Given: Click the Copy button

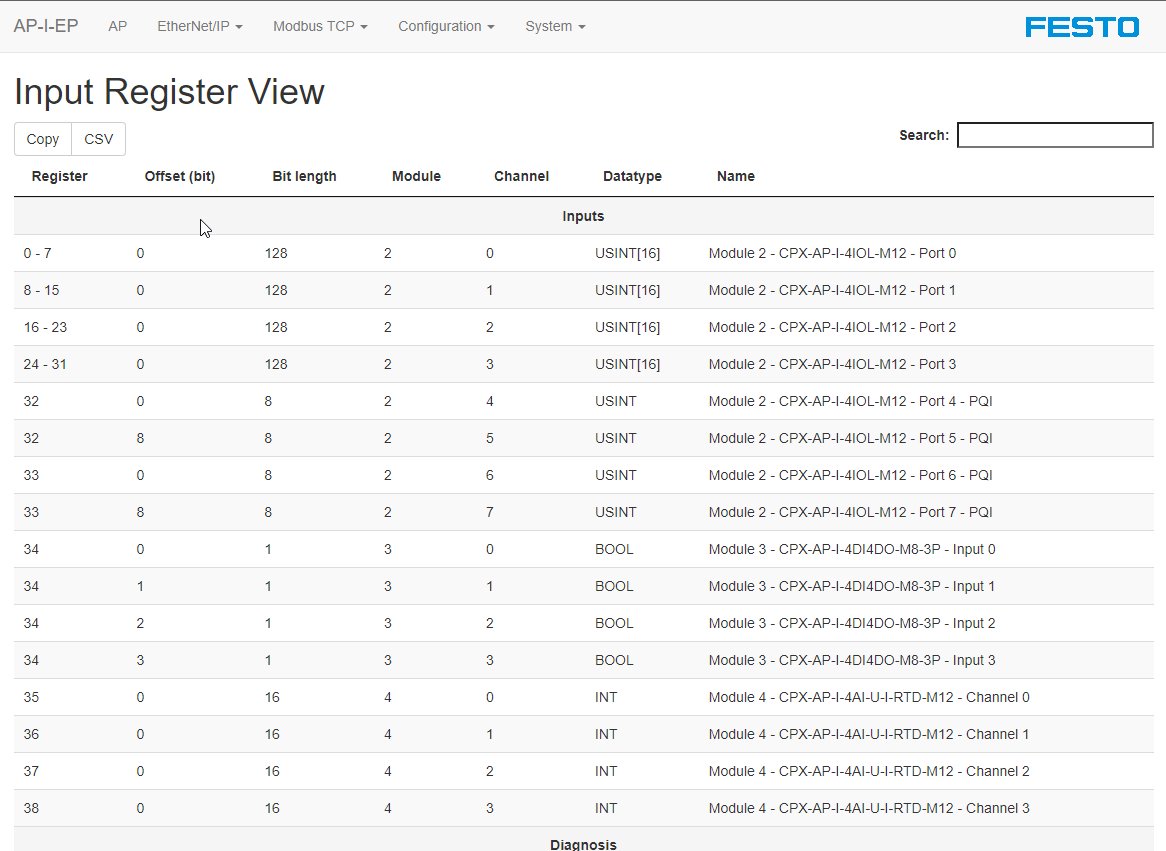Looking at the screenshot, I should tap(43, 139).
